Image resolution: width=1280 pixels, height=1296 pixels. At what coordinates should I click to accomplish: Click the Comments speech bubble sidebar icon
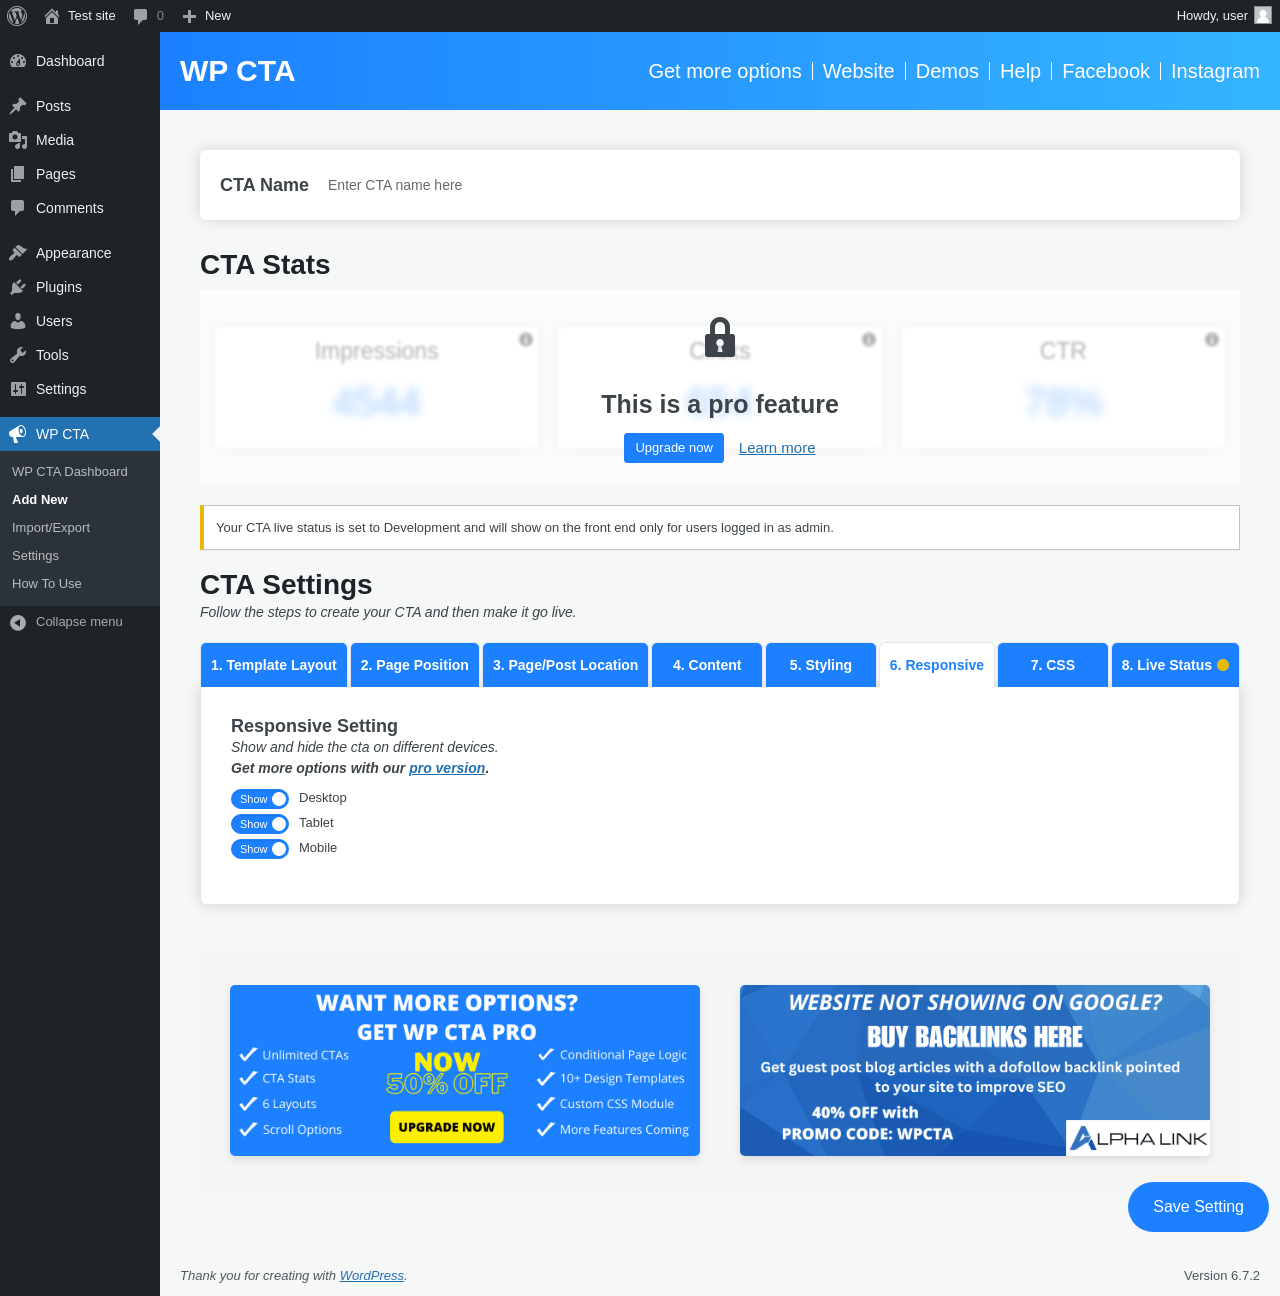point(18,208)
